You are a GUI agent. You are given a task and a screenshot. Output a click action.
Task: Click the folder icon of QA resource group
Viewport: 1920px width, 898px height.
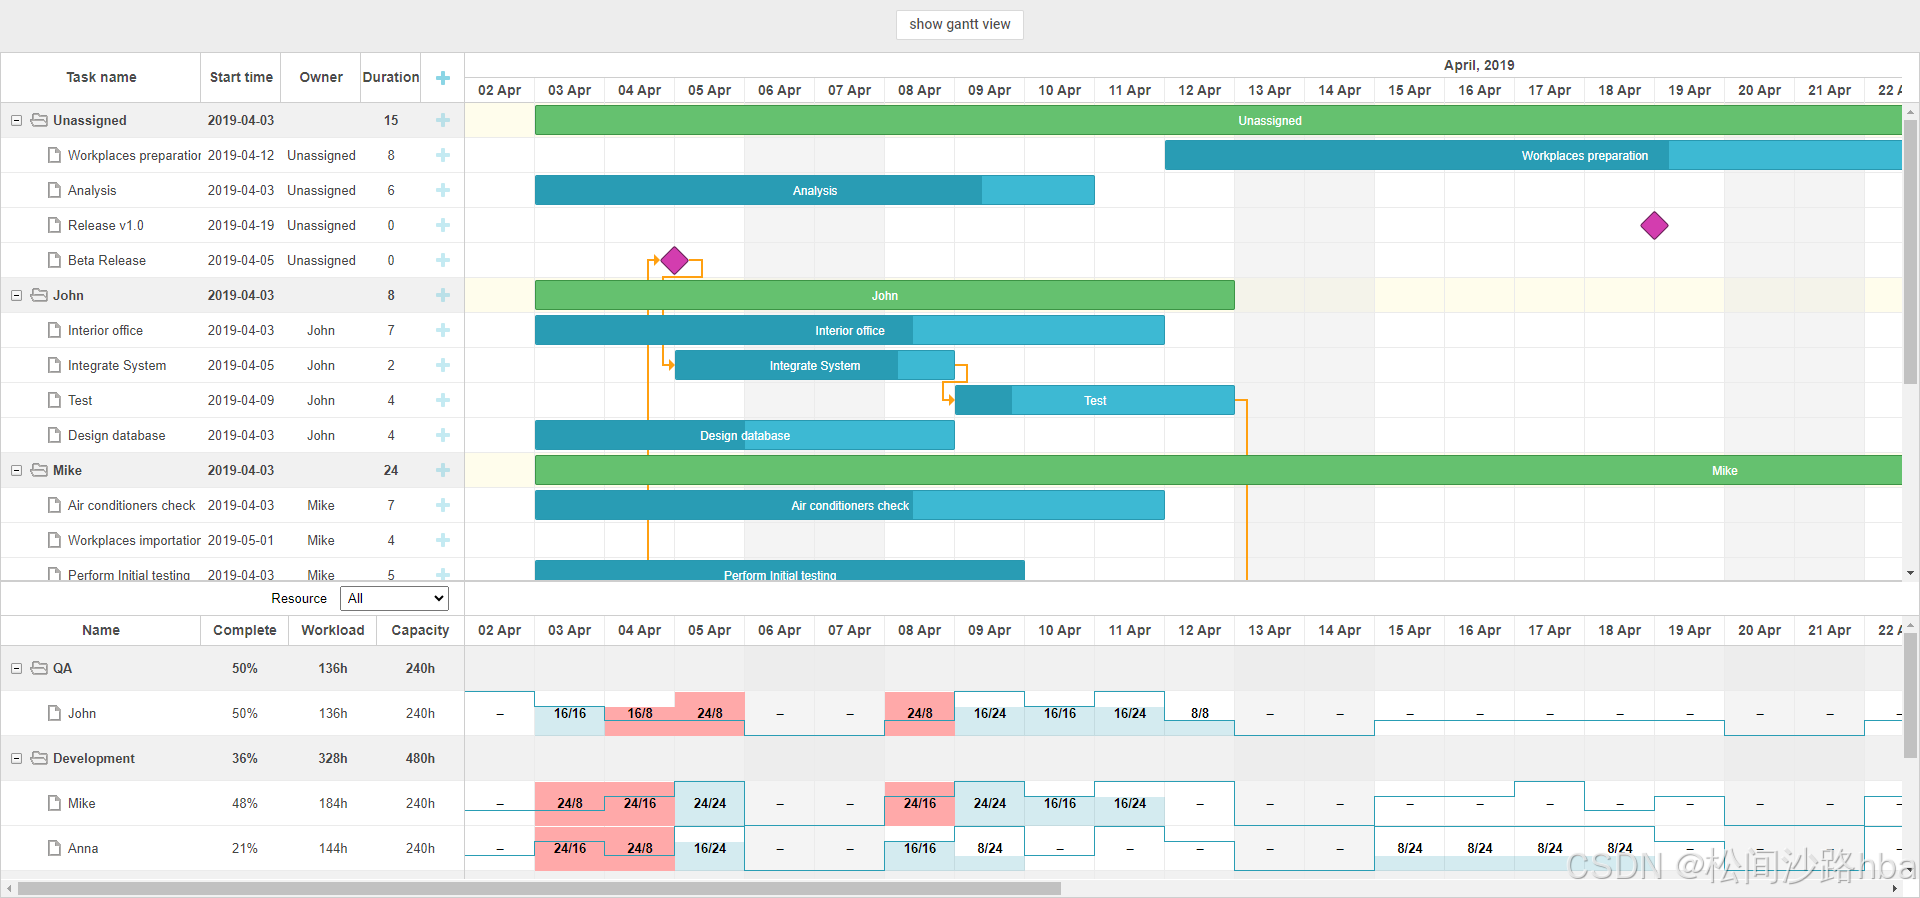(39, 668)
